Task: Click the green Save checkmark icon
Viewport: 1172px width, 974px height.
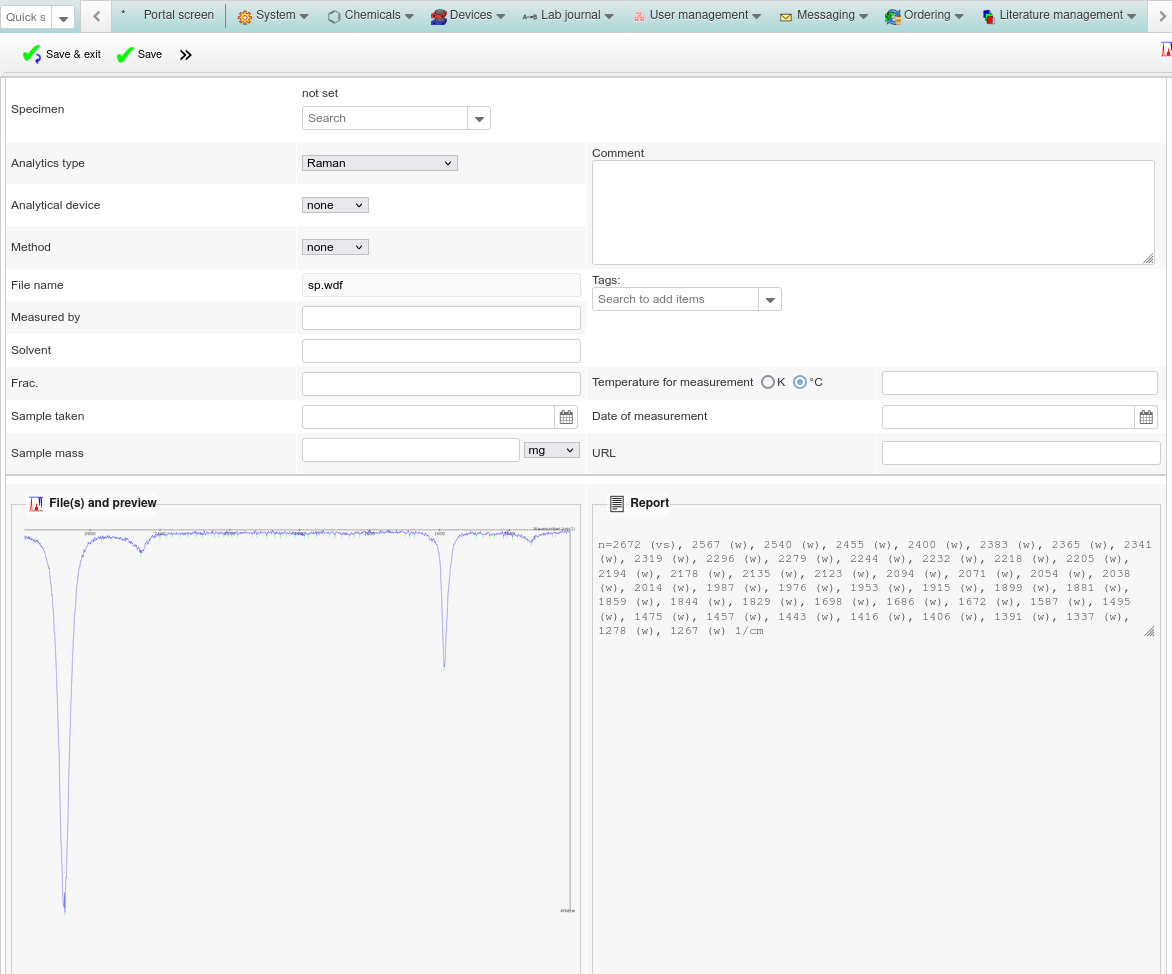Action: tap(125, 55)
